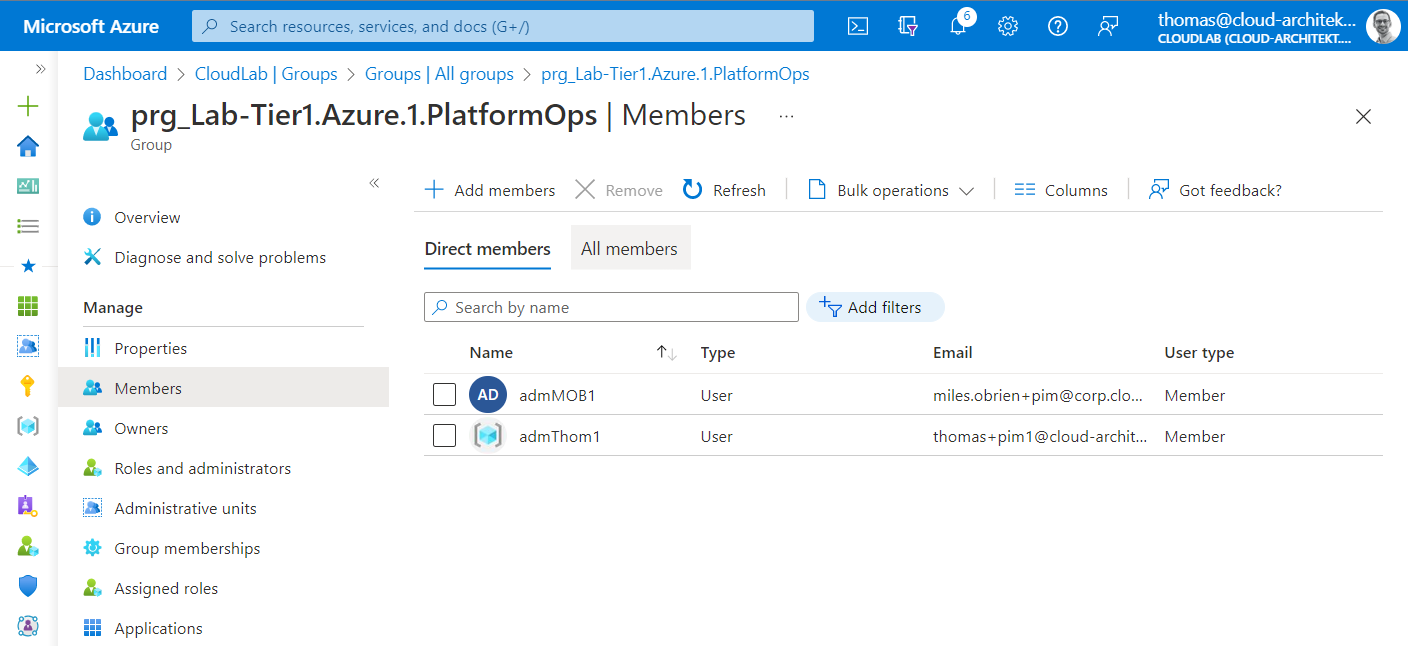Open the ellipsis more options next to Members
1408x646 pixels.
point(786,116)
